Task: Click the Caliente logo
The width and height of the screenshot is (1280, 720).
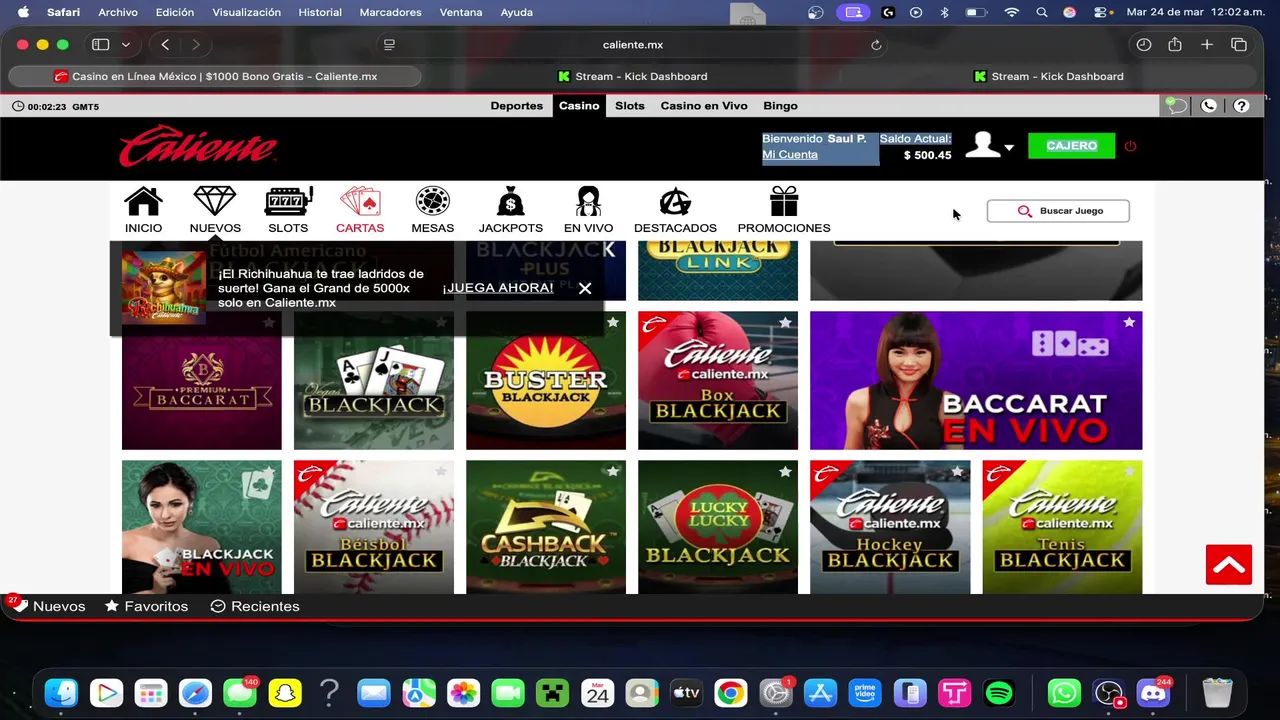Action: click(198, 146)
